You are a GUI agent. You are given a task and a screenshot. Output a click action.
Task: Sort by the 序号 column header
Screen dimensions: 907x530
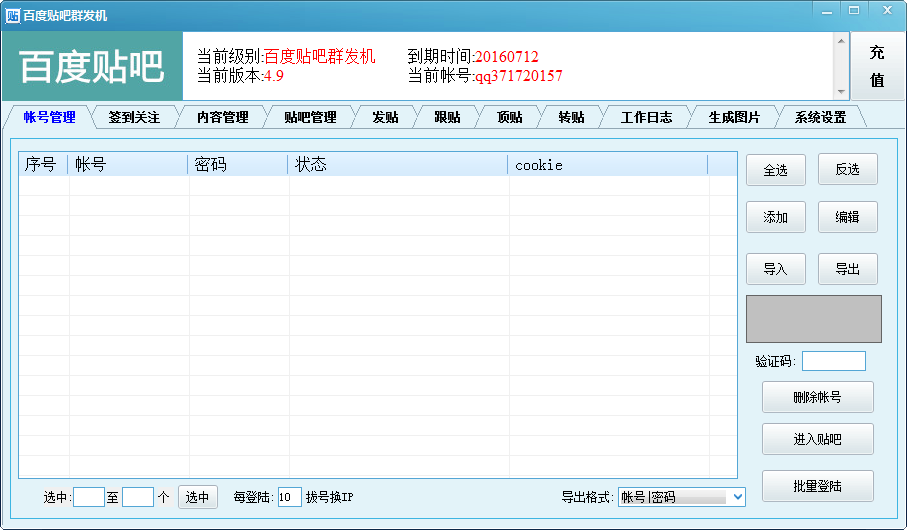point(43,165)
